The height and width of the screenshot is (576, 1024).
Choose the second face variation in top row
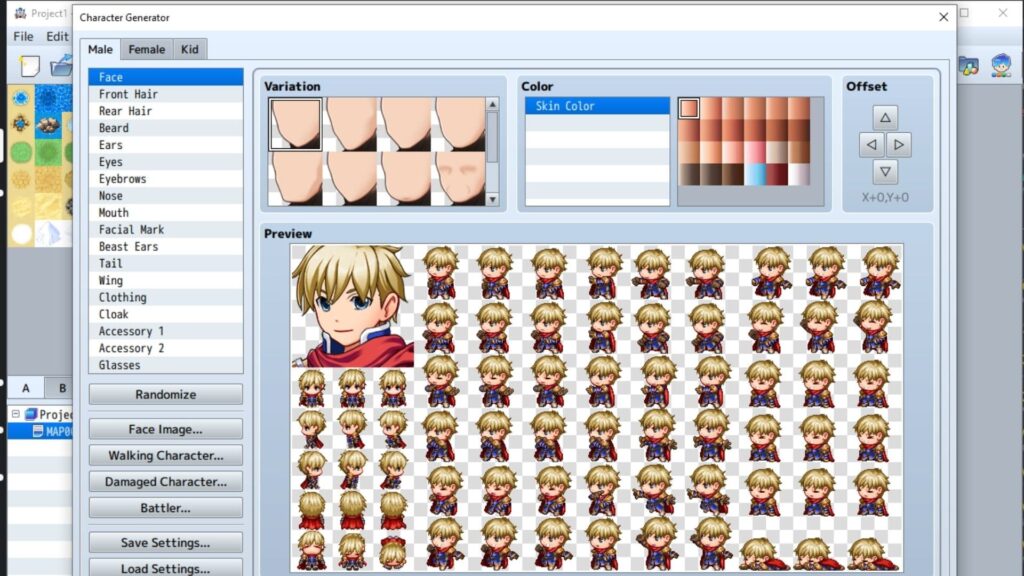click(350, 124)
